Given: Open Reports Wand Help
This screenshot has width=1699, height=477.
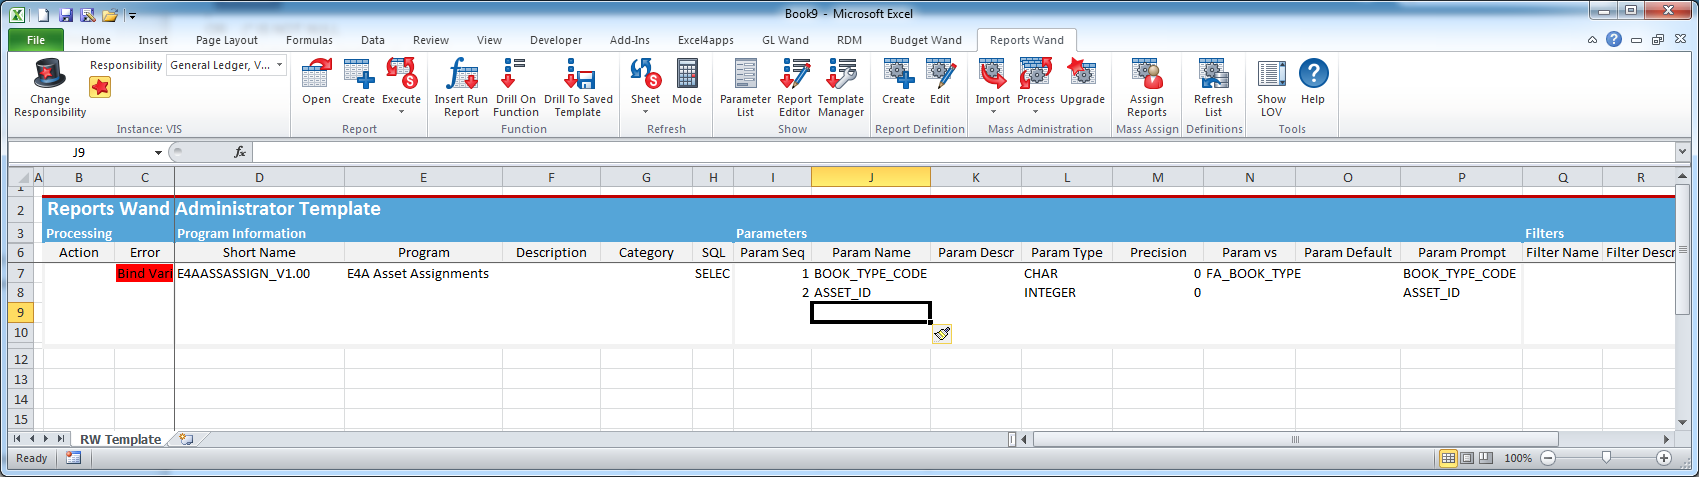Looking at the screenshot, I should 1313,73.
